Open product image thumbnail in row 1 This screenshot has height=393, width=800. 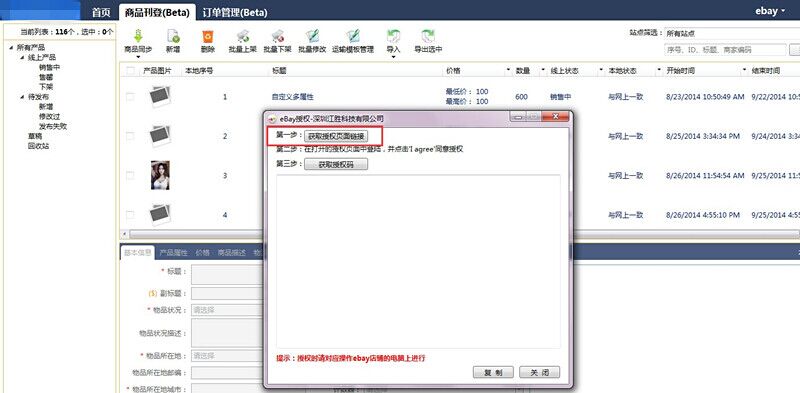(x=160, y=96)
